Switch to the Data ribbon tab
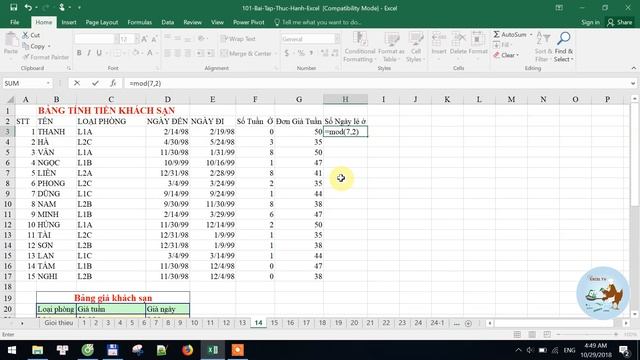 coord(167,22)
